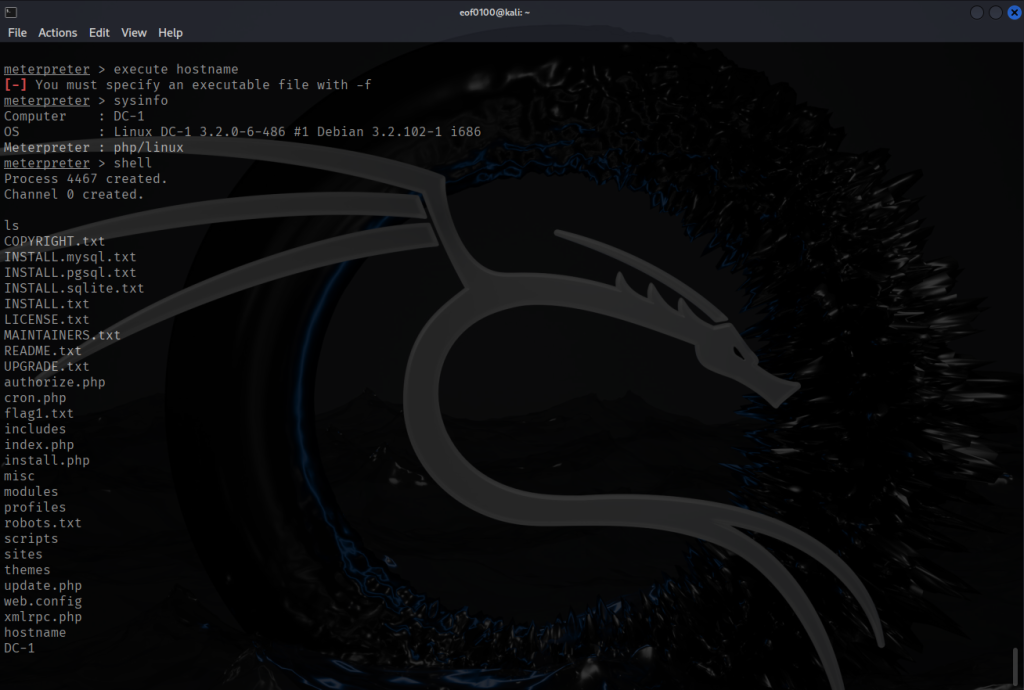Minimize the terminal window

tap(977, 12)
